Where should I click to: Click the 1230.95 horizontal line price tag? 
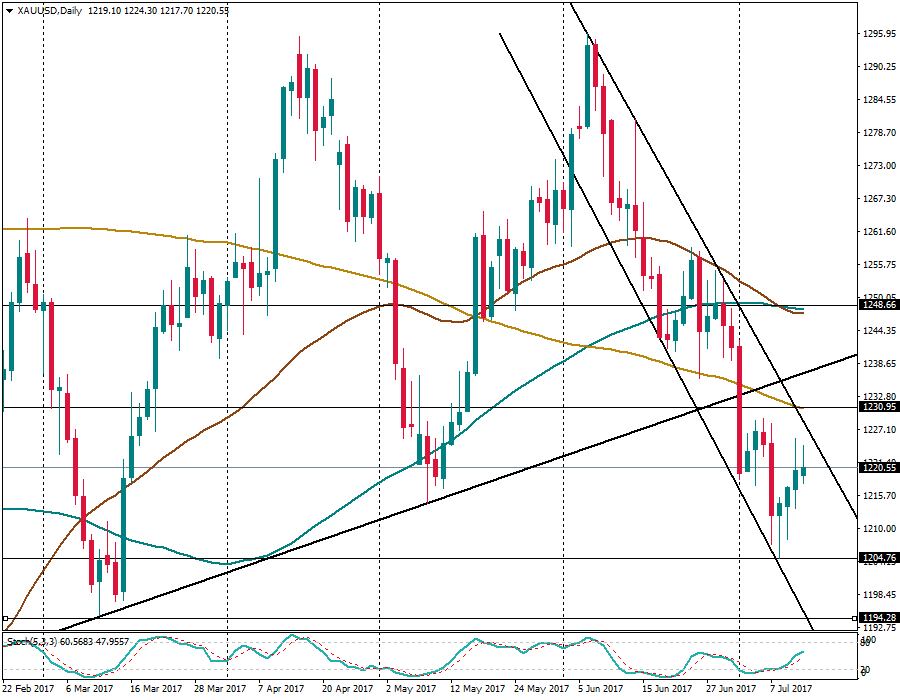877,407
